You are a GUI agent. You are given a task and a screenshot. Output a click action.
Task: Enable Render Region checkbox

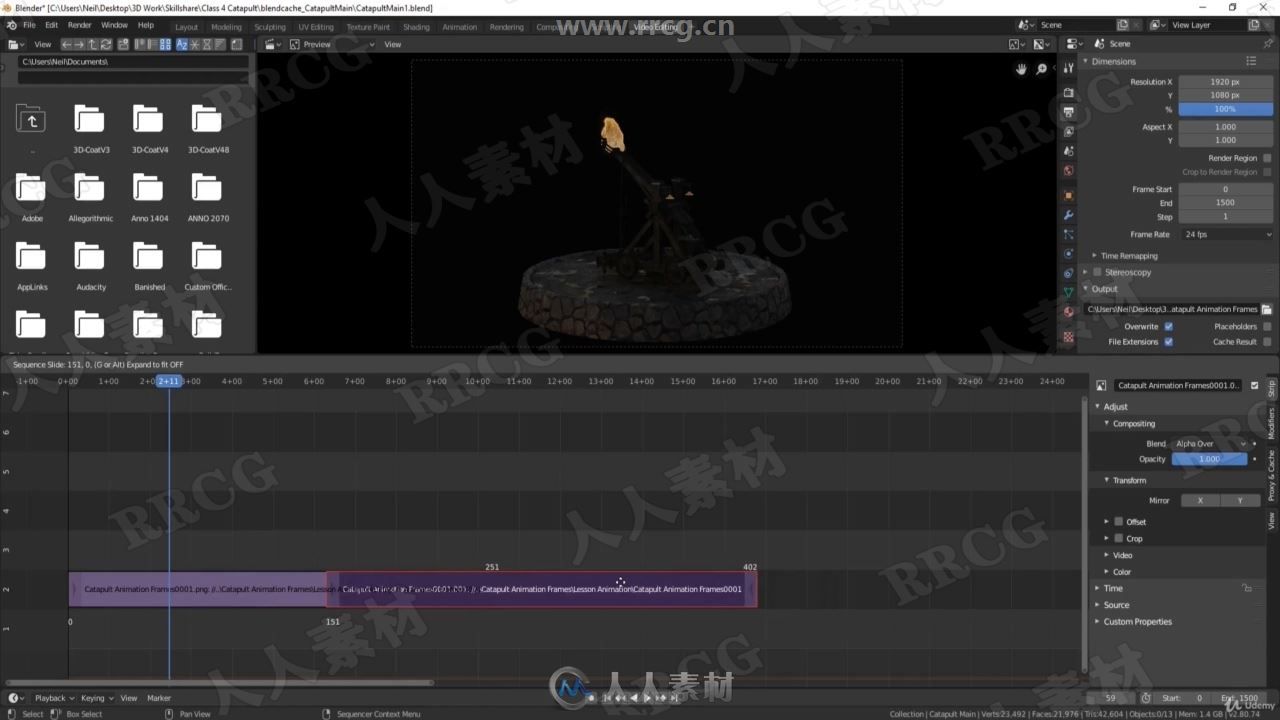coord(1267,158)
